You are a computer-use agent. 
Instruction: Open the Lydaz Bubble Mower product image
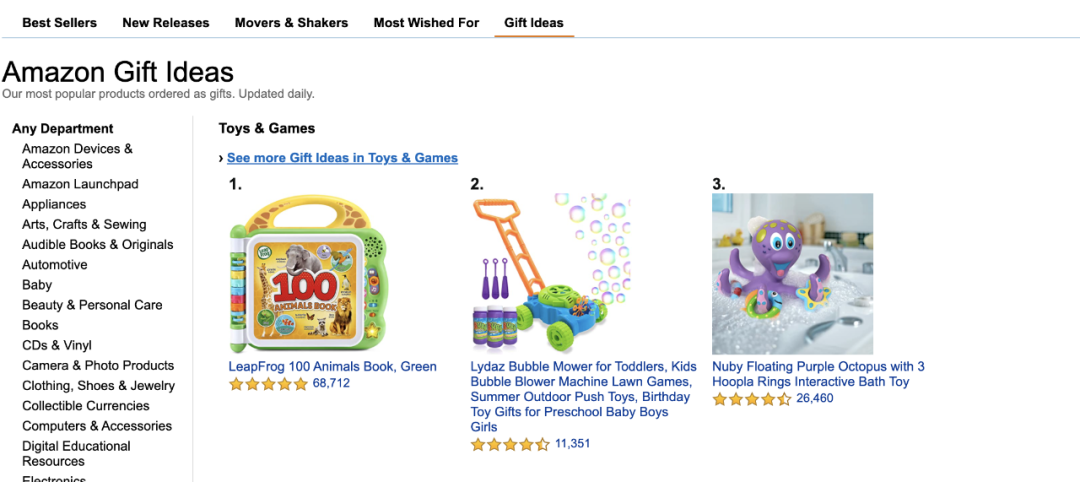(x=550, y=274)
